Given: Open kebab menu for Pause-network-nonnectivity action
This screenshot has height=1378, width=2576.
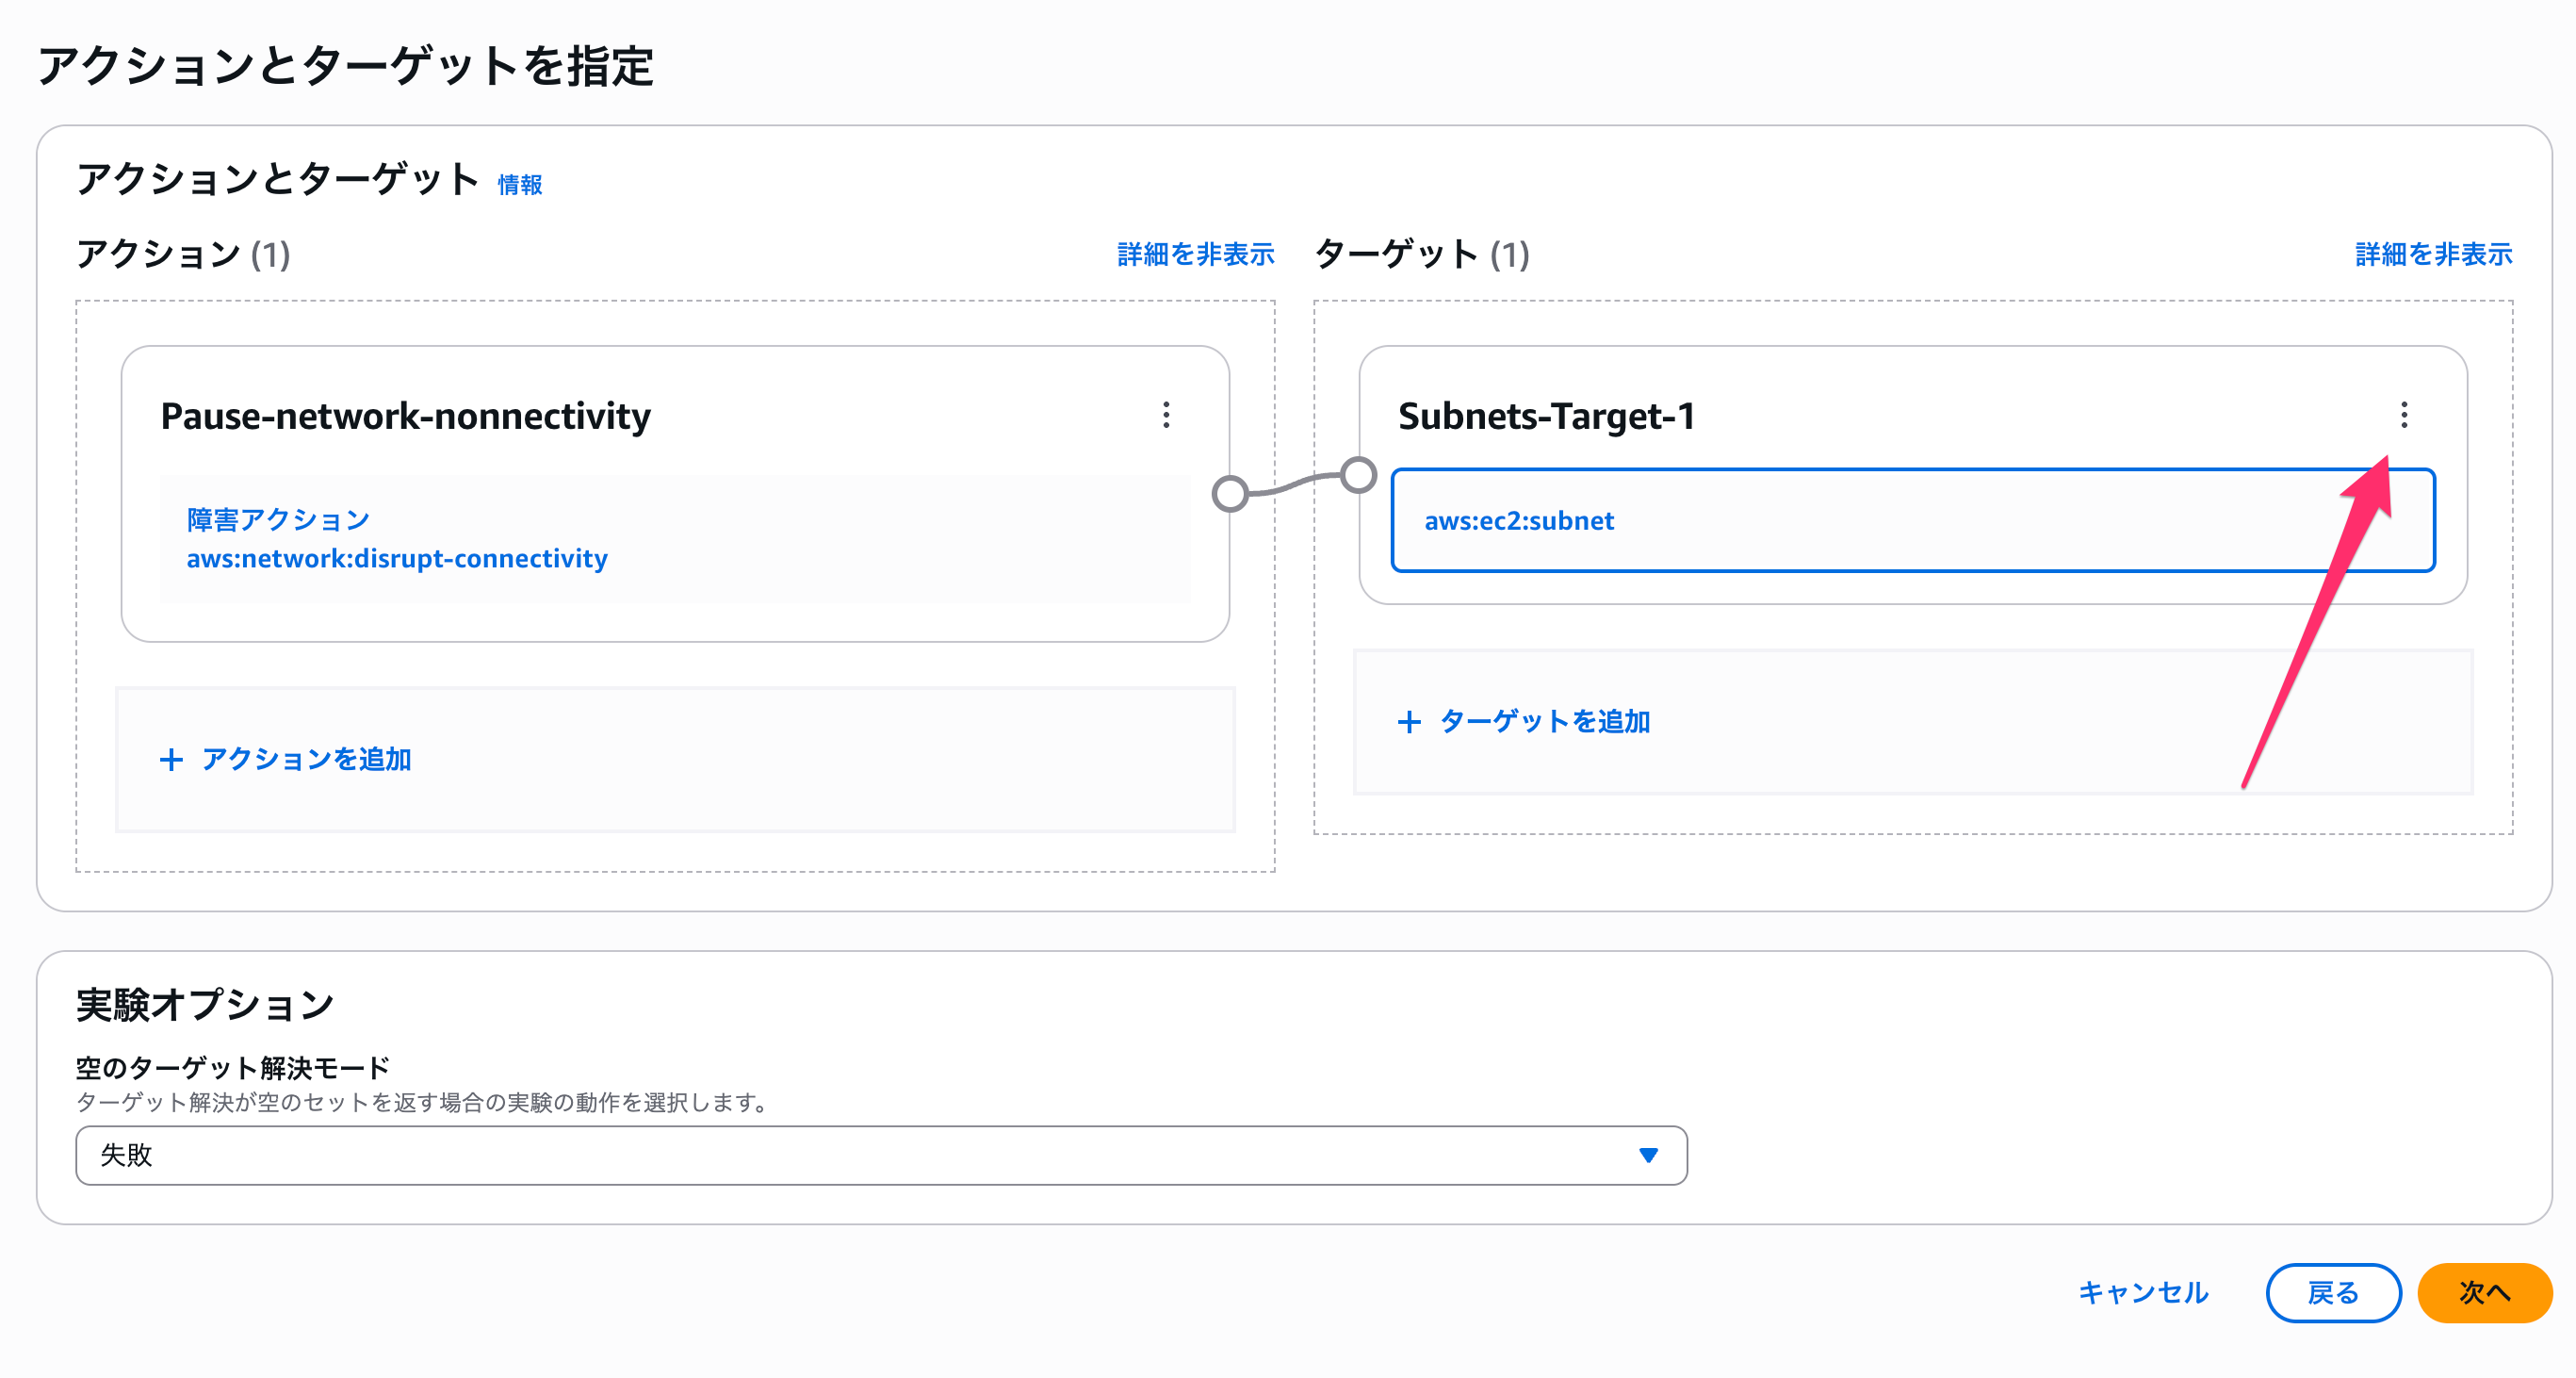Looking at the screenshot, I should click(x=1166, y=415).
